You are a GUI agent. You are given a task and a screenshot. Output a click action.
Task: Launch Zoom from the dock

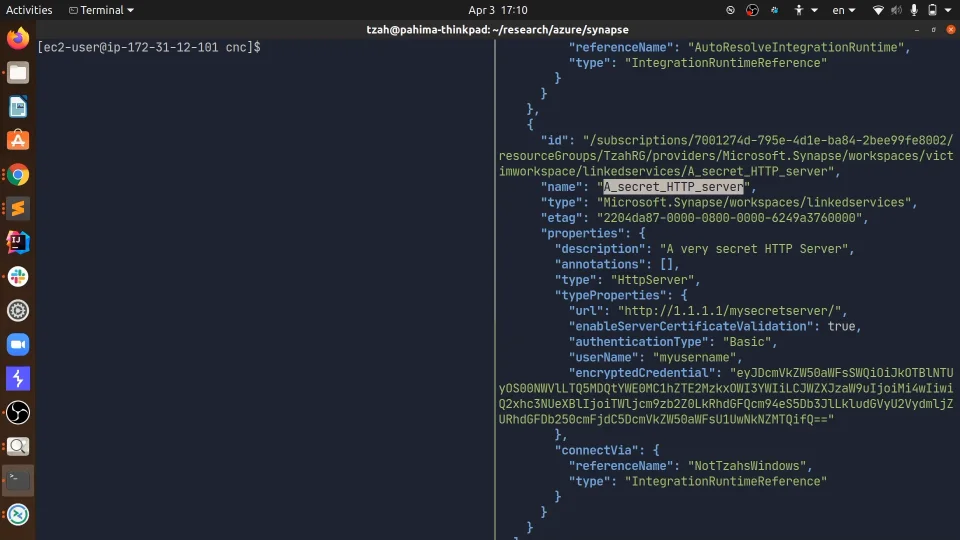18,344
